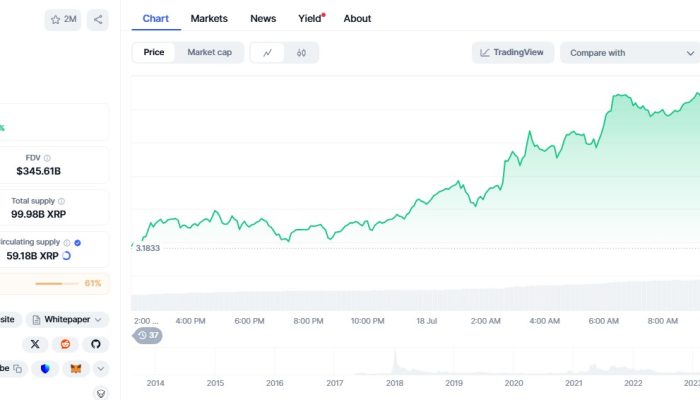Click the share icon button
700x400 pixels.
pos(98,19)
